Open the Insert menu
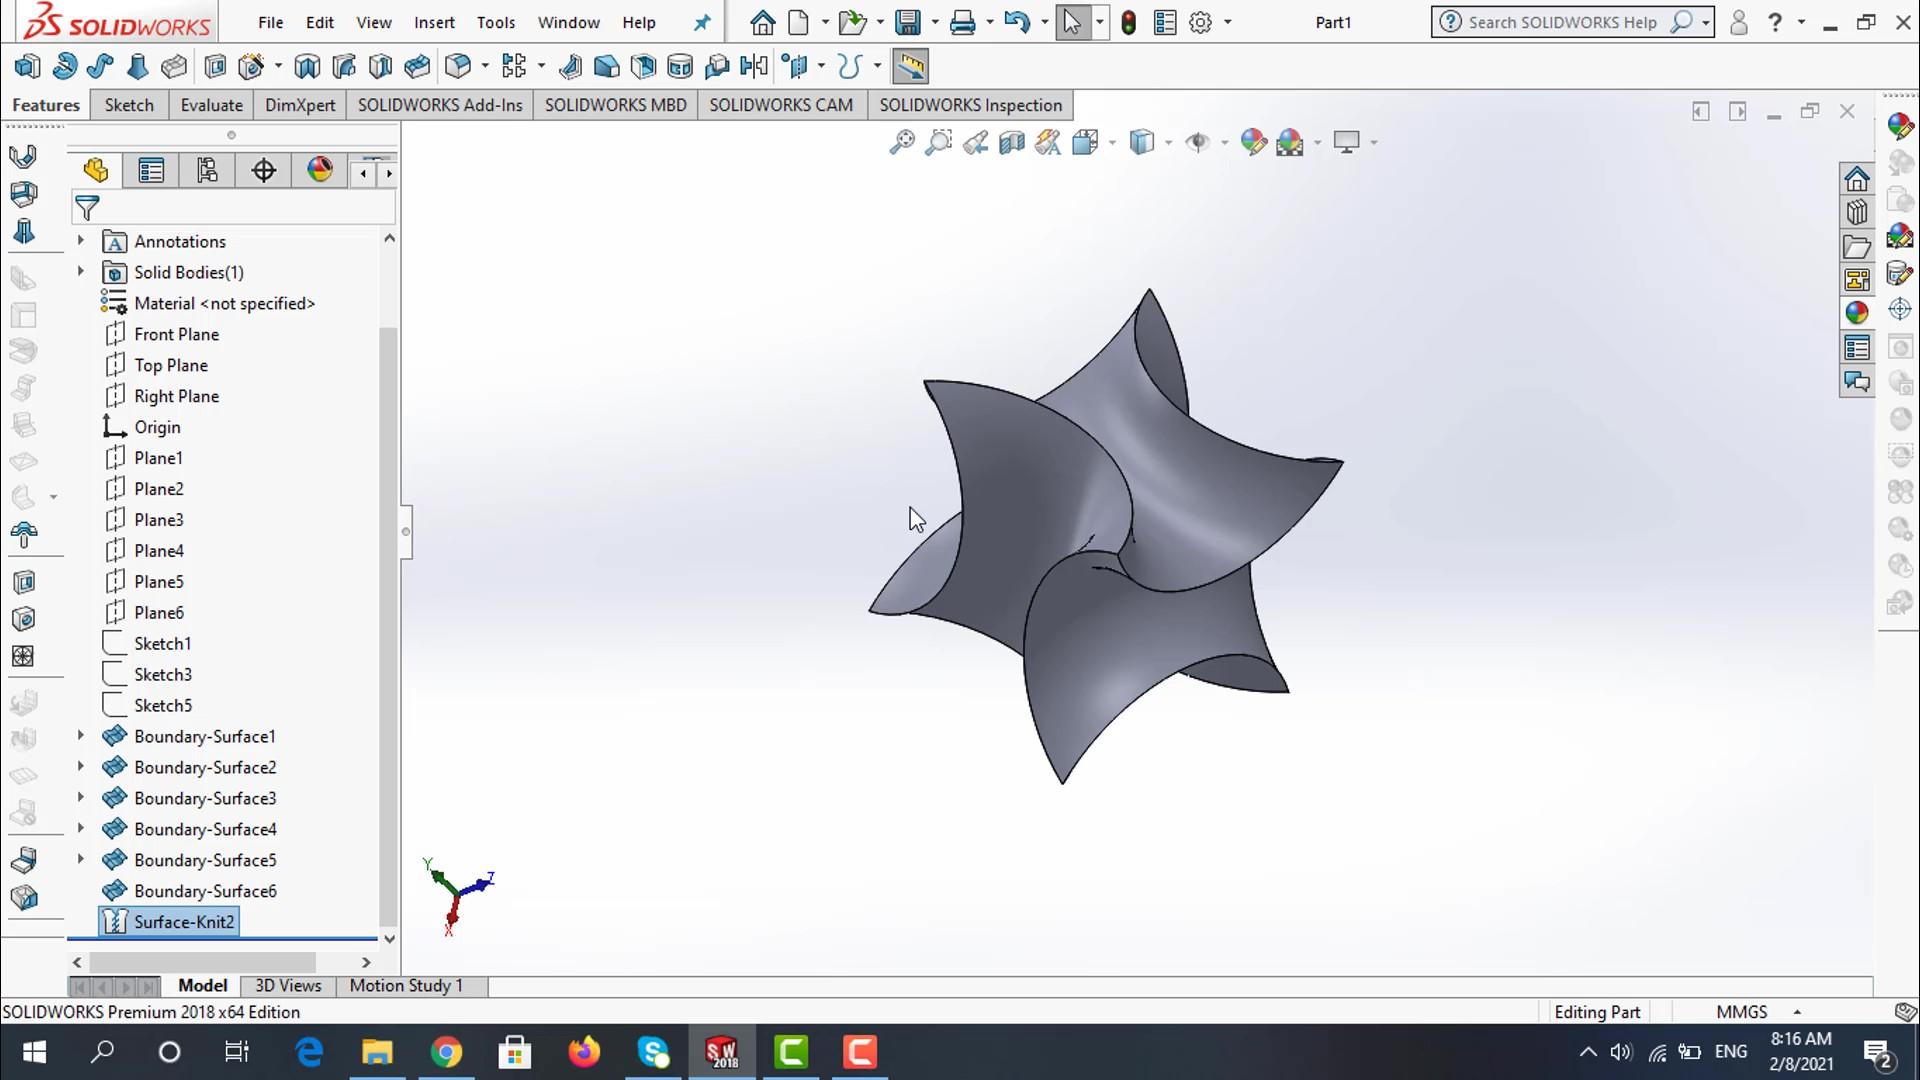 tap(434, 22)
